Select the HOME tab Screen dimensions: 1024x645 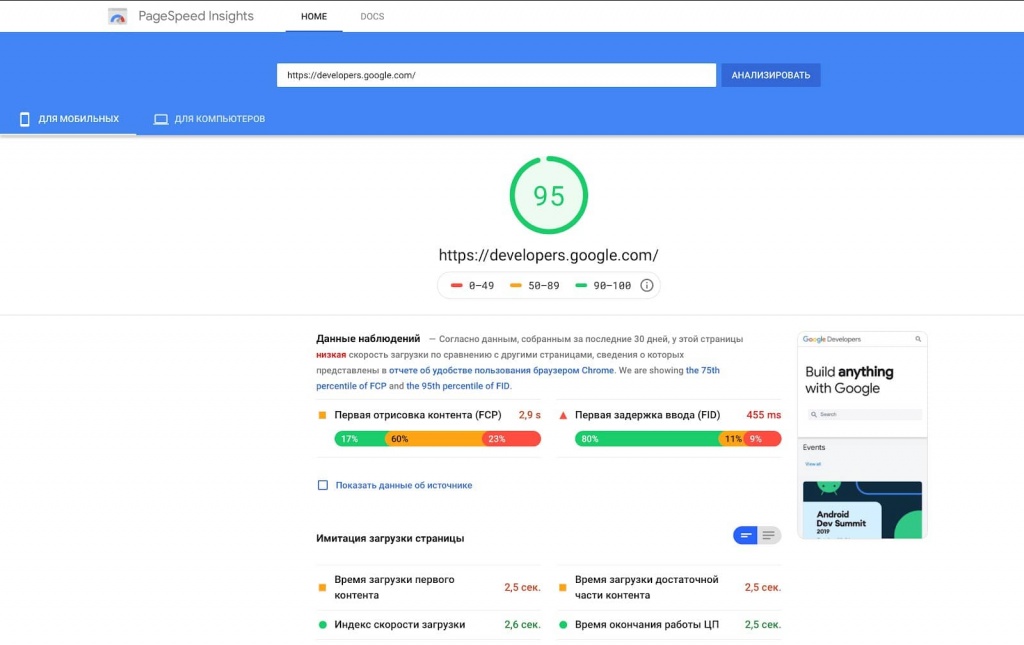314,17
